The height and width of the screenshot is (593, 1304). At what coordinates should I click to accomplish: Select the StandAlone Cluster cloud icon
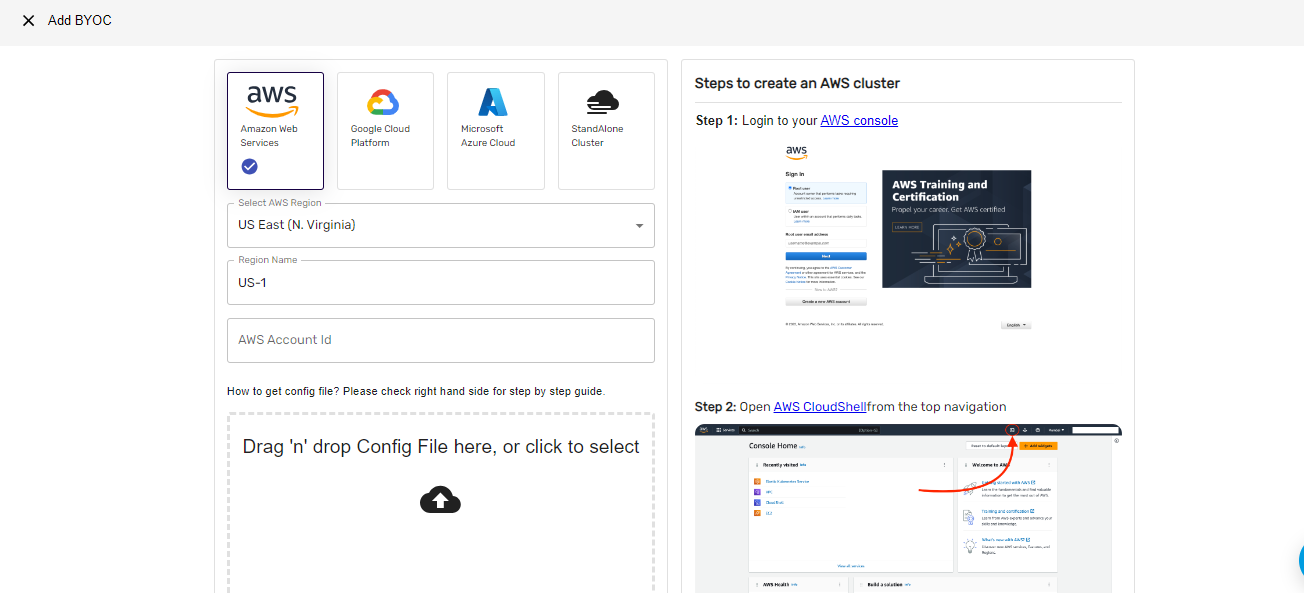pyautogui.click(x=603, y=102)
